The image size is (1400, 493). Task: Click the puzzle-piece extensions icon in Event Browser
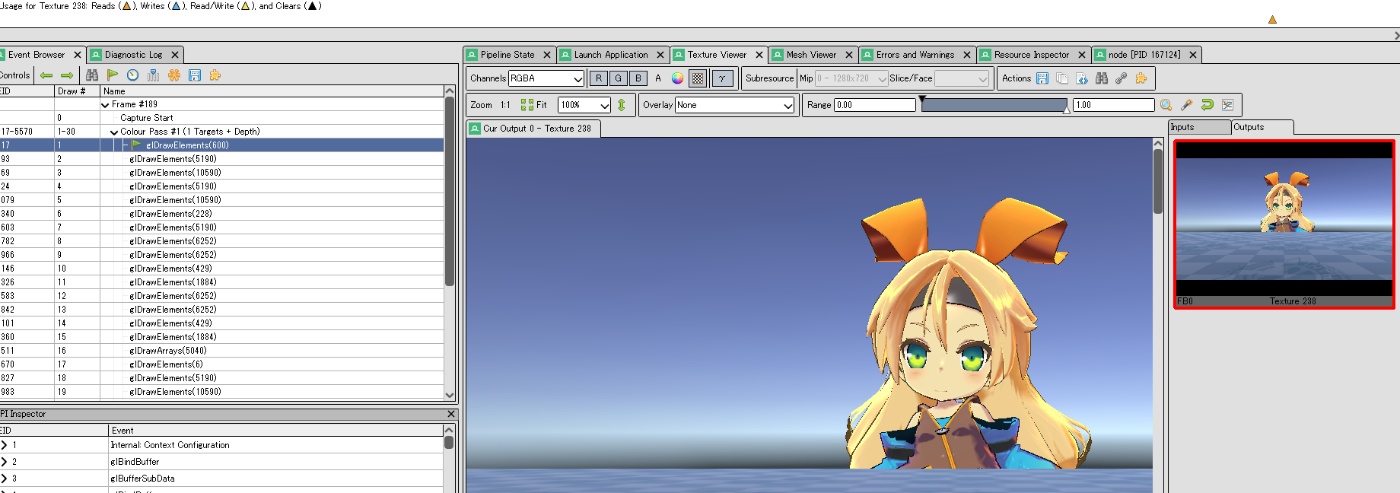coord(215,75)
